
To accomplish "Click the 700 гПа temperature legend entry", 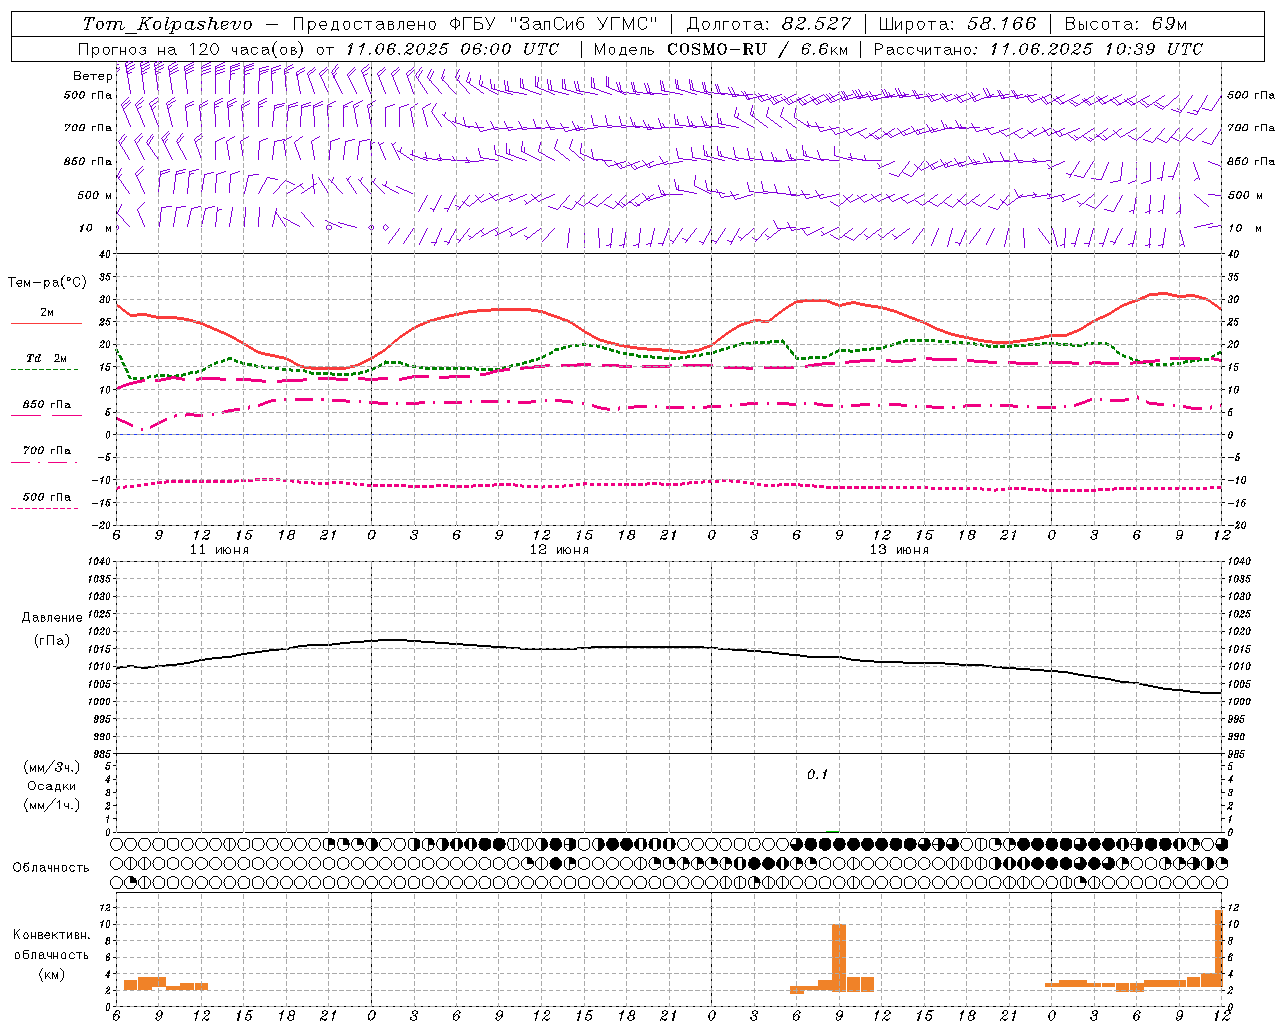I will 47,450.
